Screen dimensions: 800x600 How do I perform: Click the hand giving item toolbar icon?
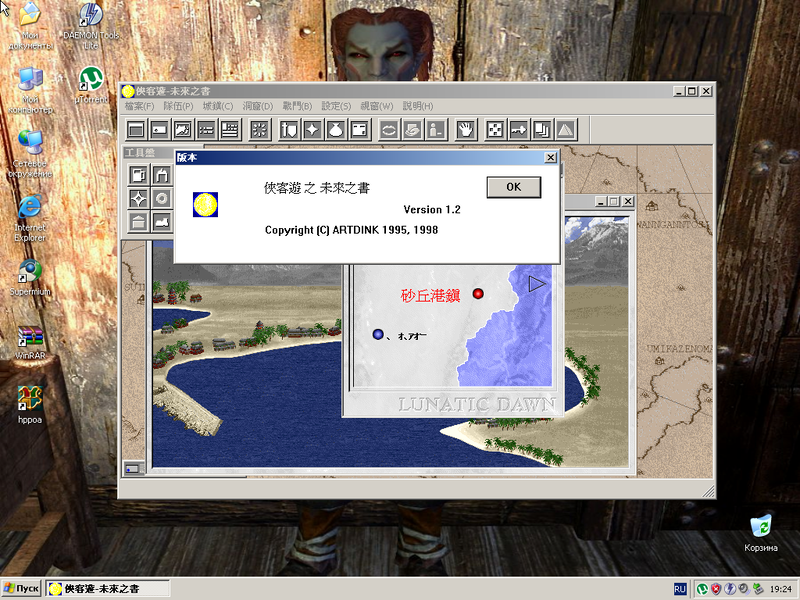coord(413,130)
